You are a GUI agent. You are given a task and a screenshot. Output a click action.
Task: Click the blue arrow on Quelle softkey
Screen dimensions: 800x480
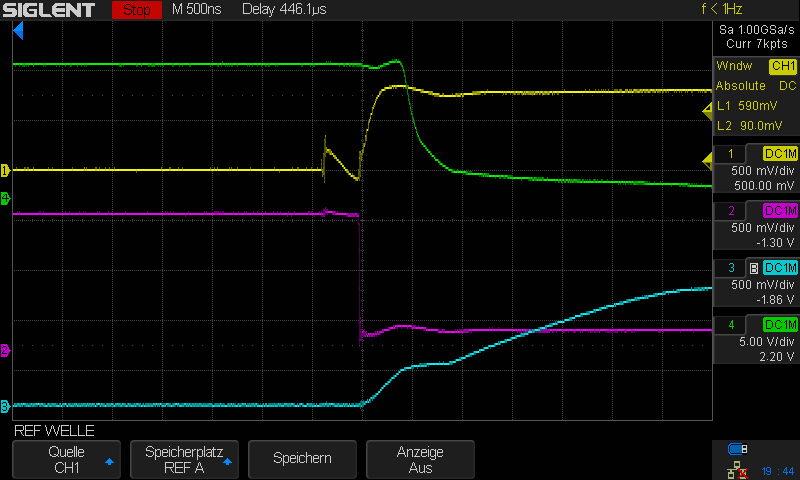109,462
